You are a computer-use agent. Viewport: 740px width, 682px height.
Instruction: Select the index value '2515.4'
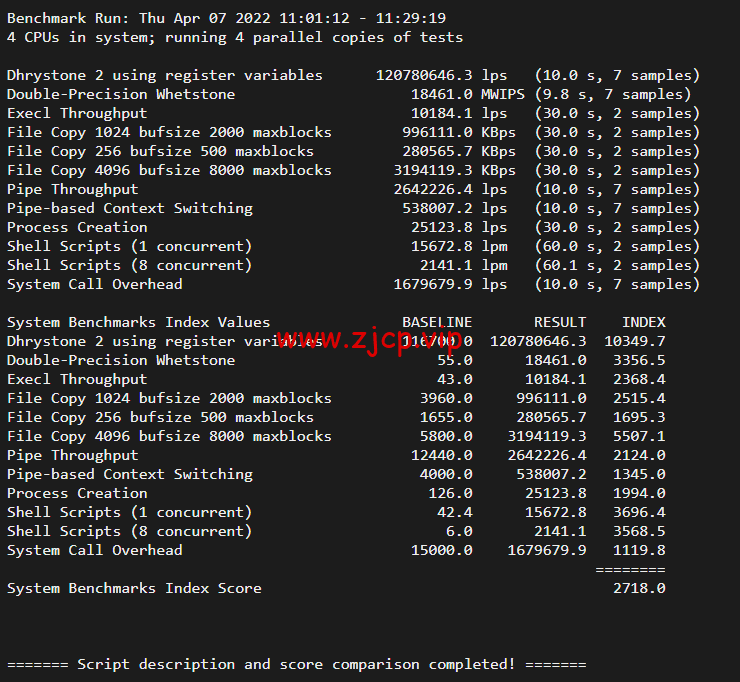(x=639, y=398)
